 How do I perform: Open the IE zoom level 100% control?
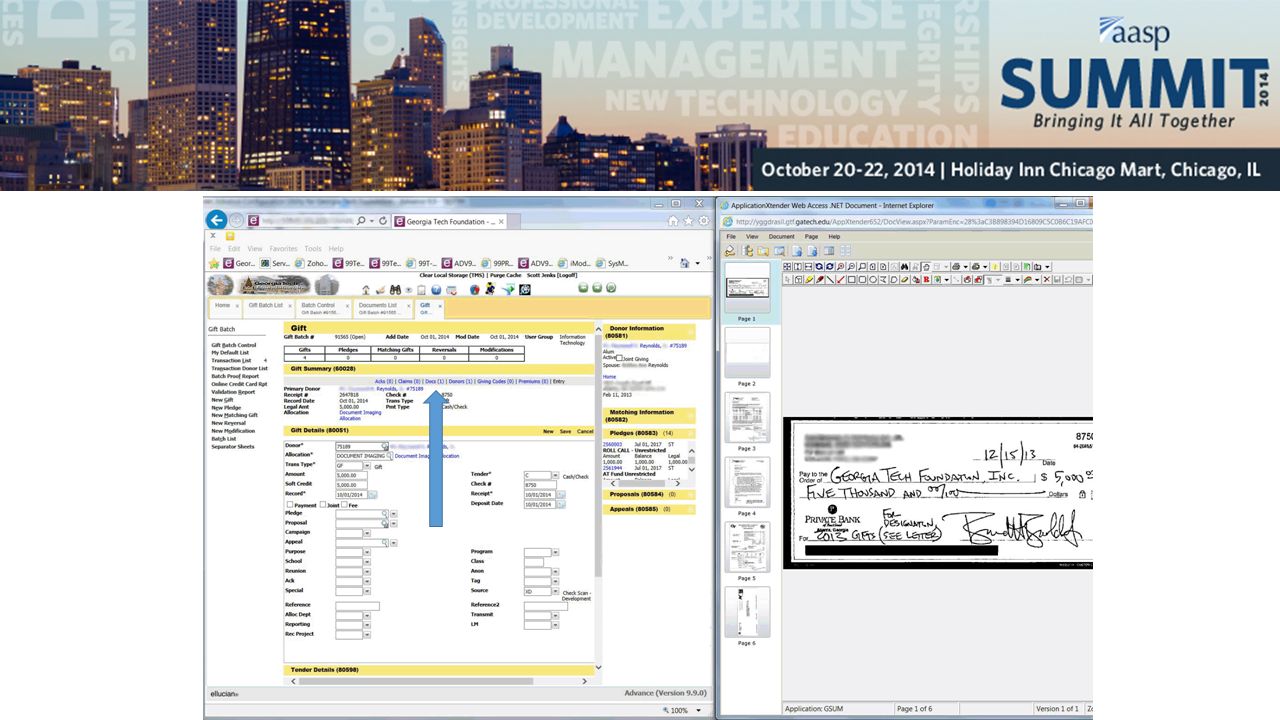[680, 710]
